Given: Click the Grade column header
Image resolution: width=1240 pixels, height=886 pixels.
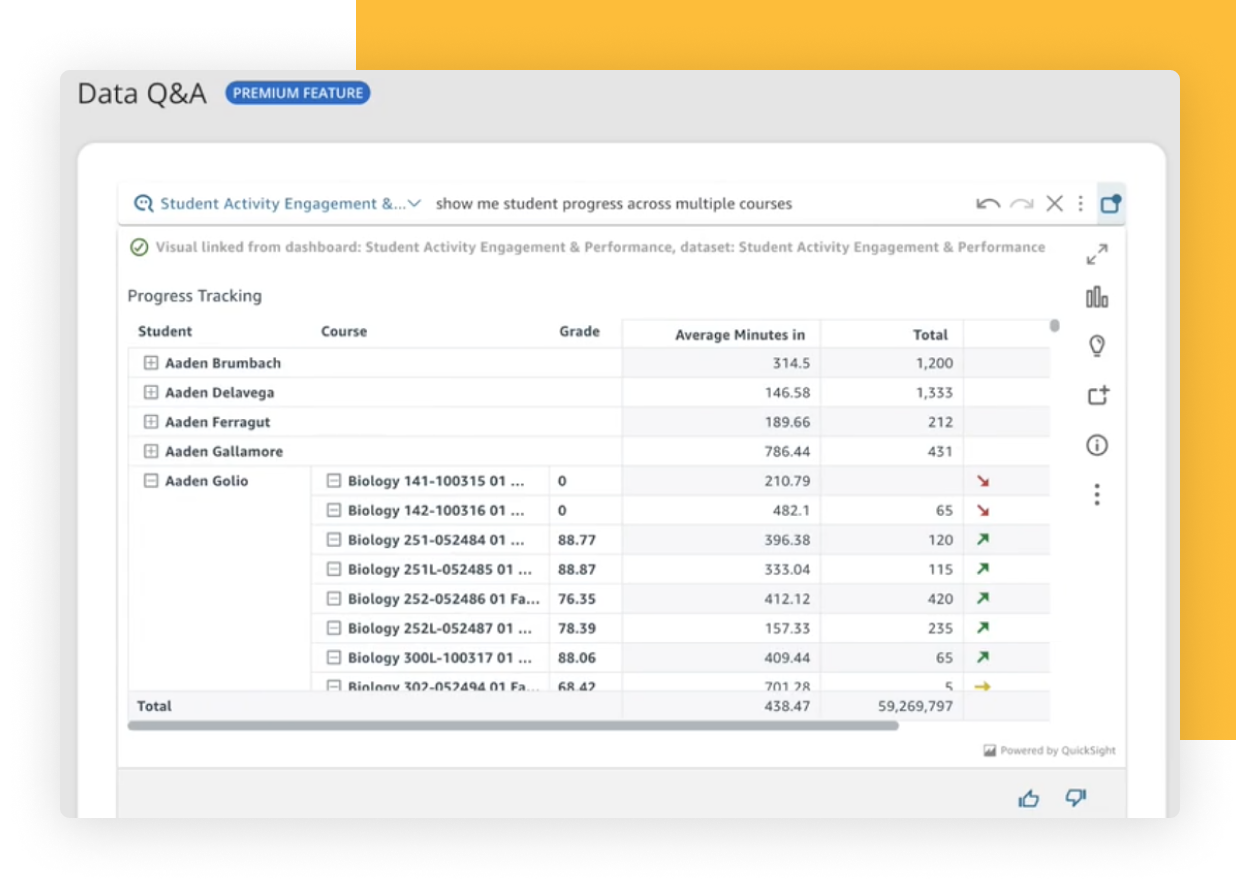Looking at the screenshot, I should click(579, 332).
